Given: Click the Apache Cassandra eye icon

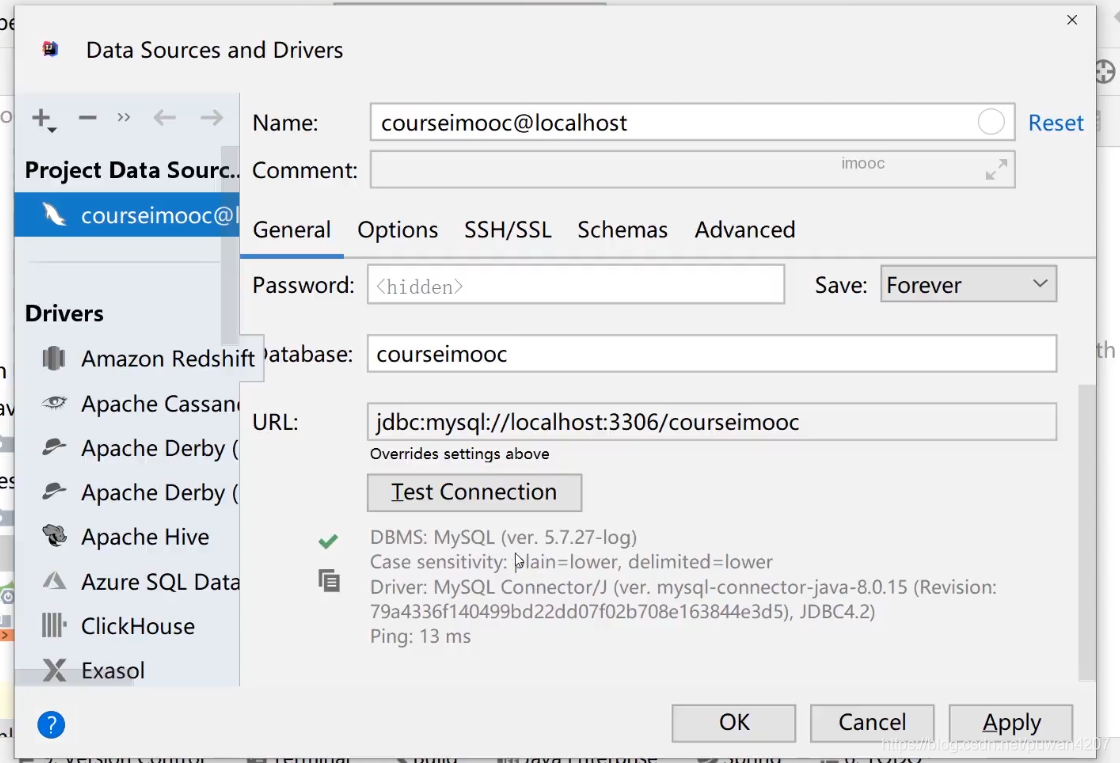Looking at the screenshot, I should [54, 402].
